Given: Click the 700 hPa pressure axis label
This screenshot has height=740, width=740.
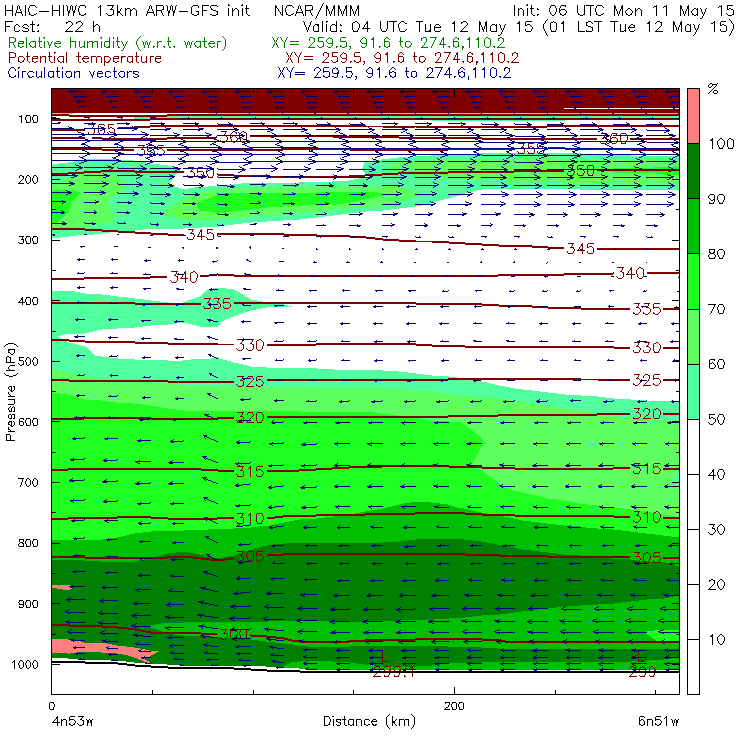Looking at the screenshot, I should coord(28,482).
